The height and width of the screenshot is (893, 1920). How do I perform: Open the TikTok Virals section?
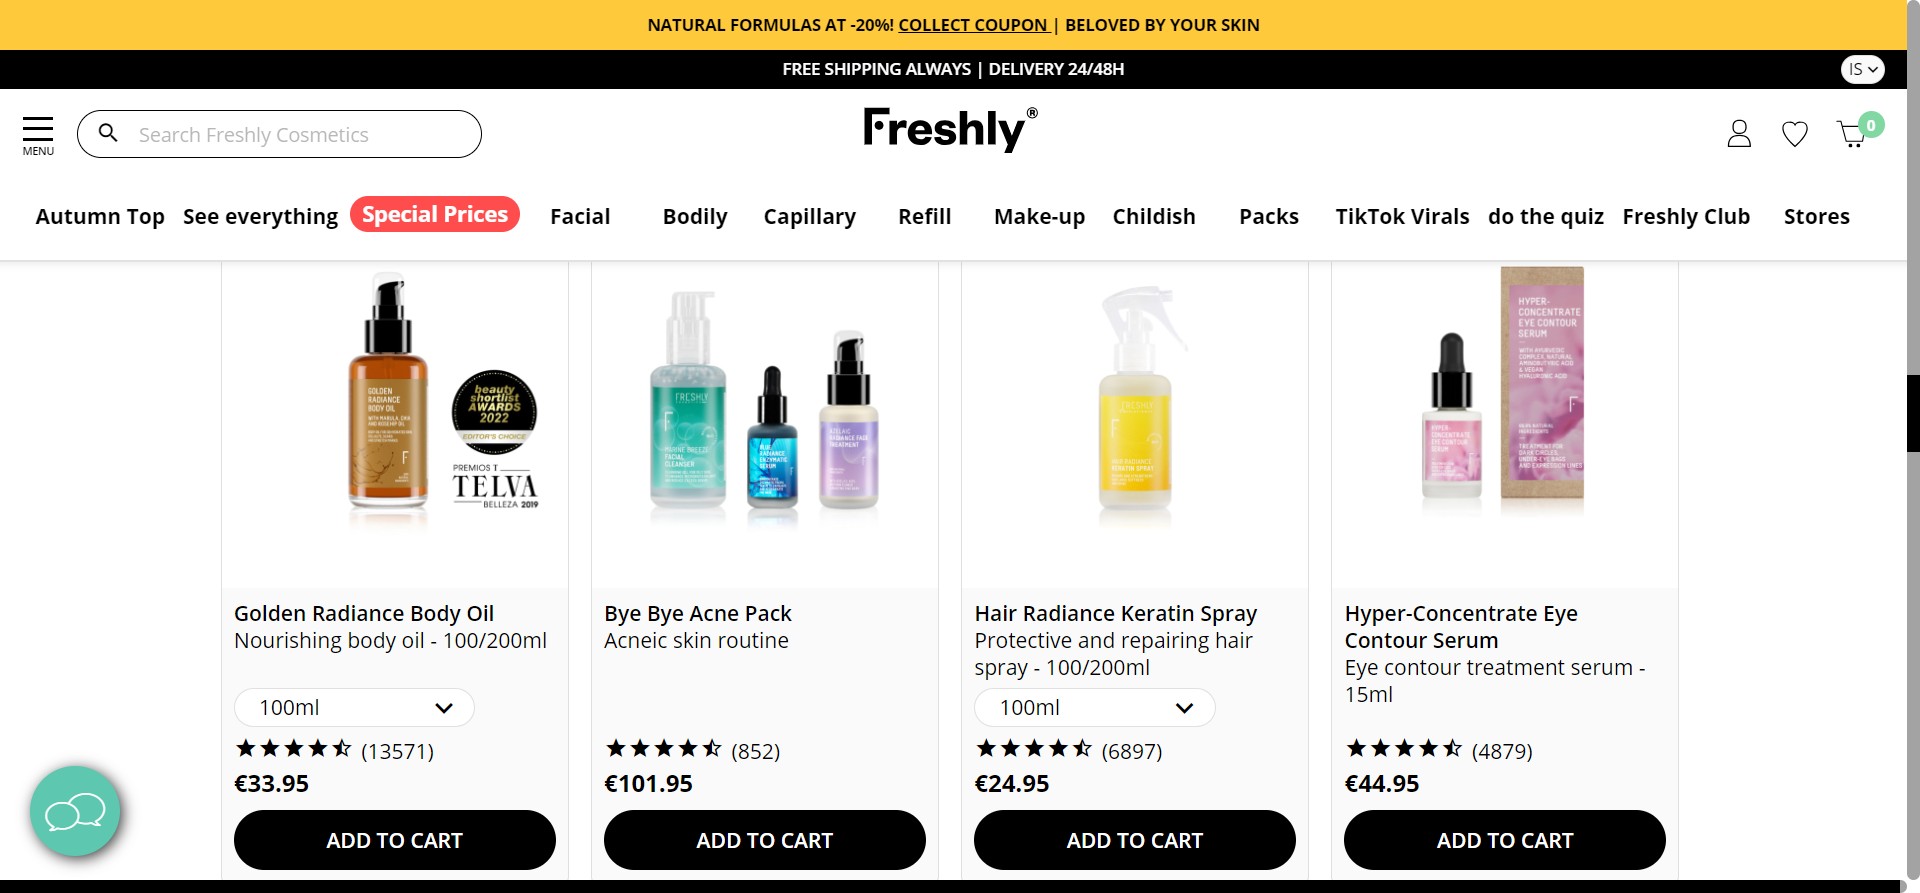click(1402, 217)
